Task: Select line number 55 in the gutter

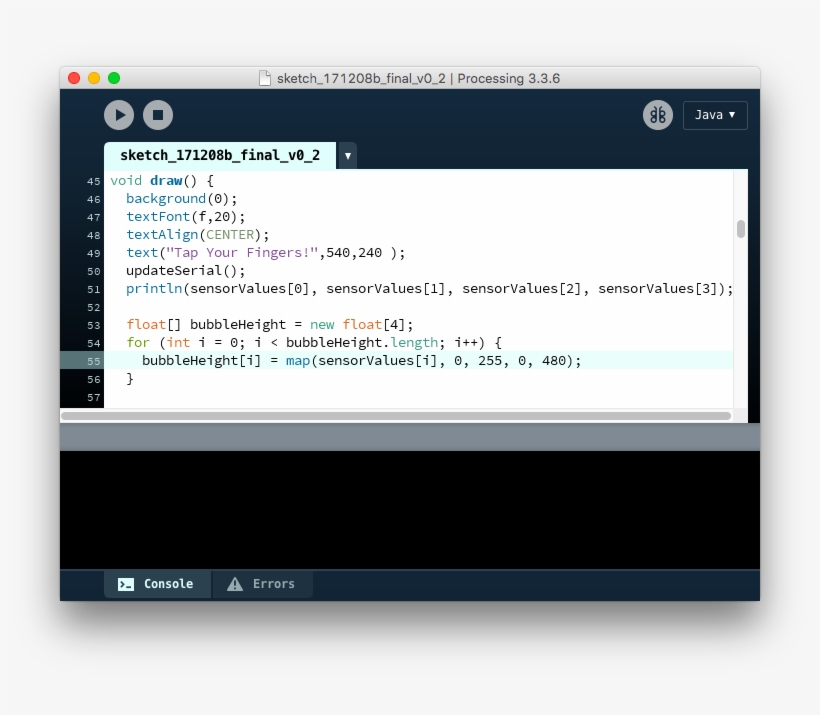Action: (92, 360)
